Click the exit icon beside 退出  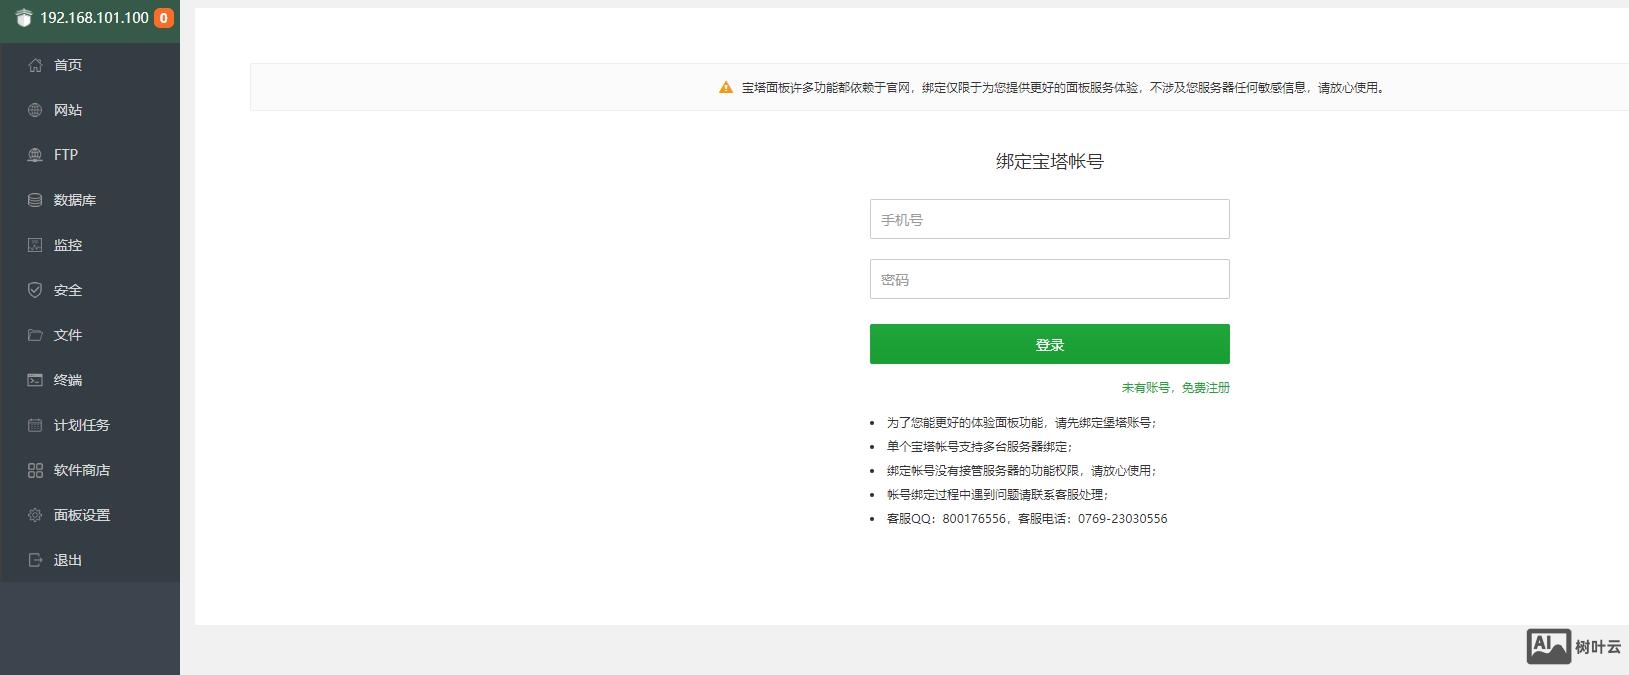35,560
